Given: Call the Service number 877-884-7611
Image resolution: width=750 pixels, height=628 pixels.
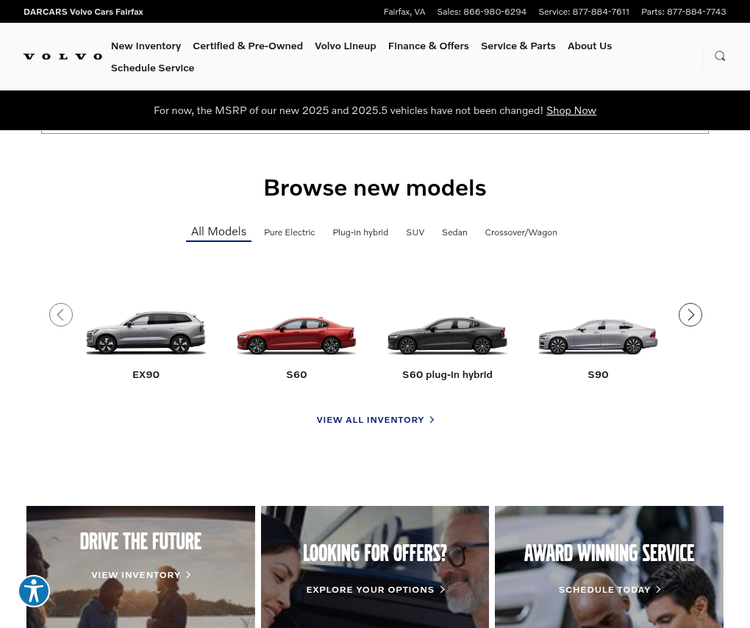Looking at the screenshot, I should tap(584, 11).
